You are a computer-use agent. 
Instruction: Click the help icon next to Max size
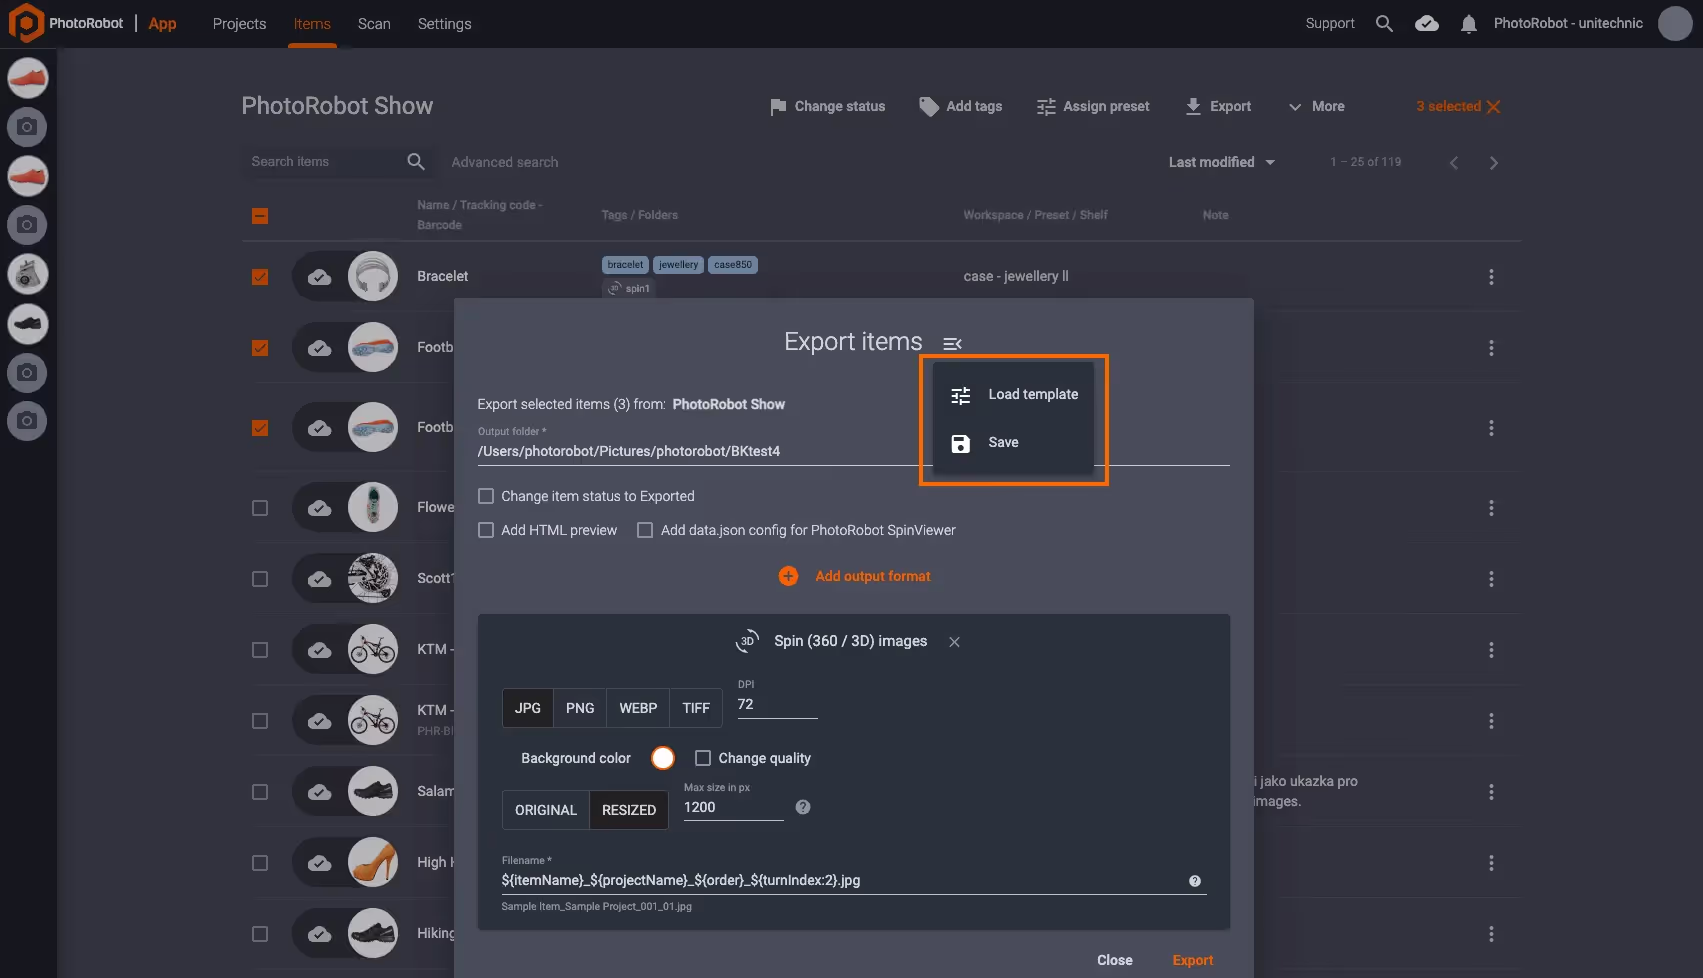click(x=803, y=807)
